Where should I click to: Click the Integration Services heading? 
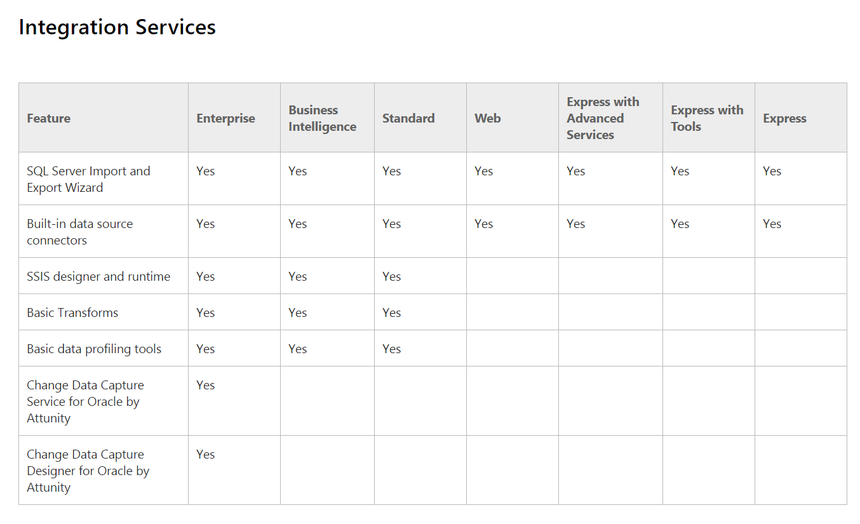pyautogui.click(x=117, y=28)
